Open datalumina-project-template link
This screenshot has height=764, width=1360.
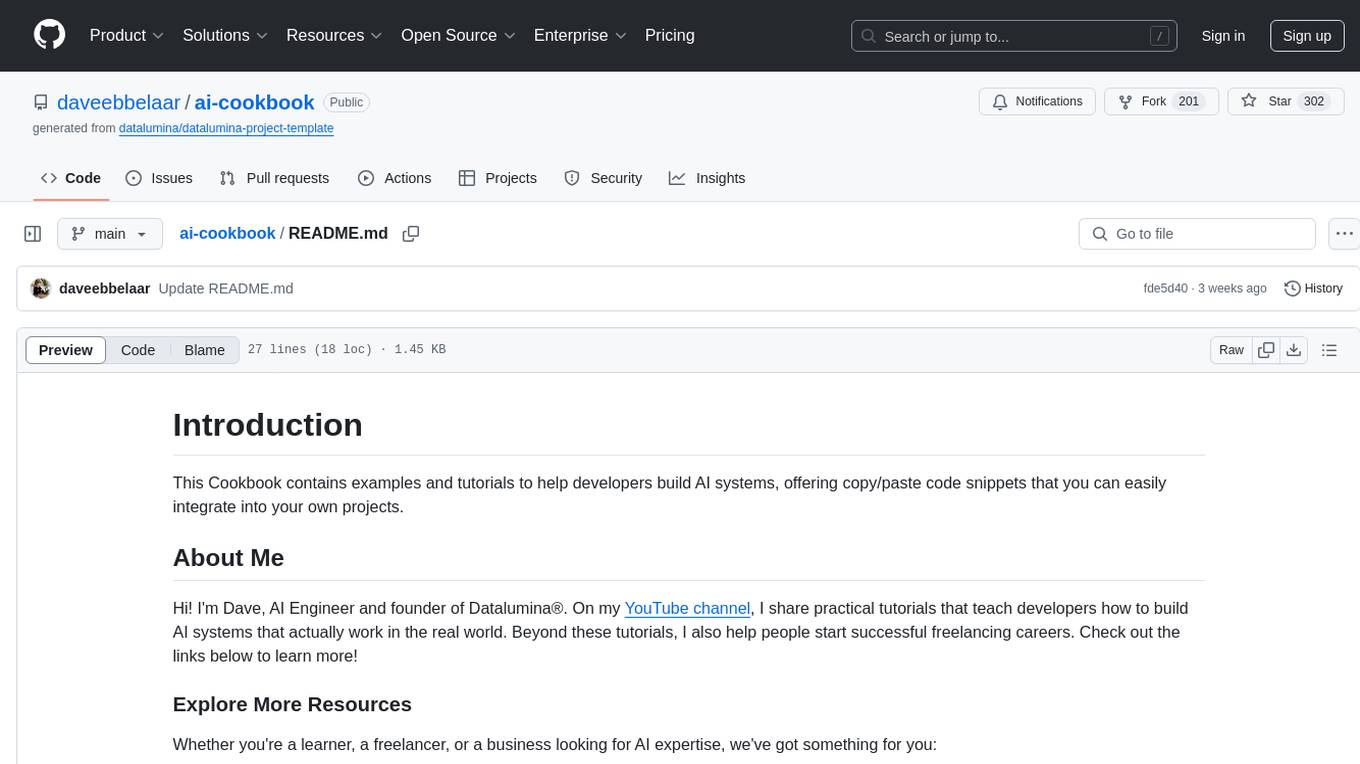pyautogui.click(x=226, y=128)
